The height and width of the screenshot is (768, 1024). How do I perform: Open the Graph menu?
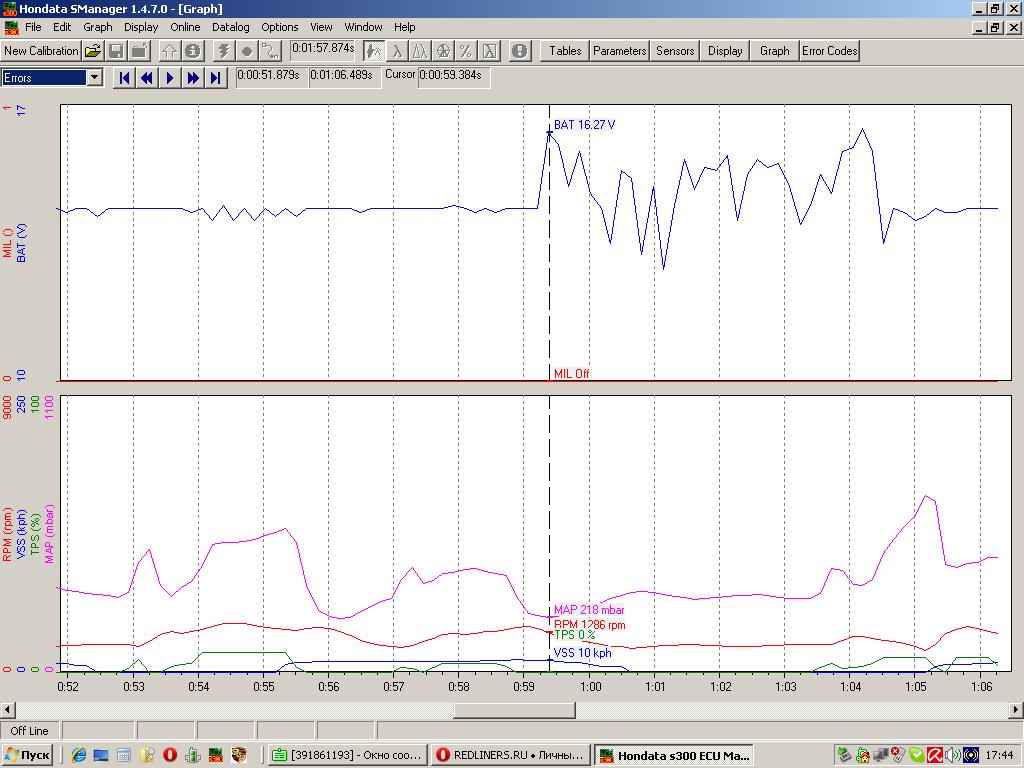pyautogui.click(x=97, y=27)
